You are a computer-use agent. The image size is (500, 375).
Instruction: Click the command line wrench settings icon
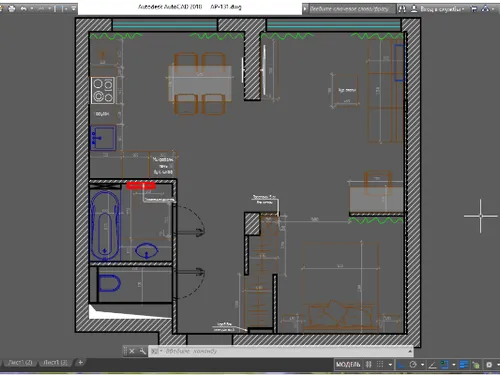pyautogui.click(x=142, y=351)
